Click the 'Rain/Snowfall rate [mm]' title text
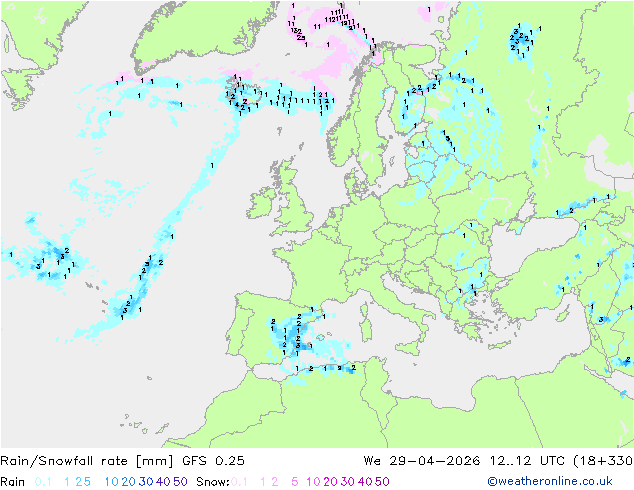The width and height of the screenshot is (634, 490). tap(87, 461)
